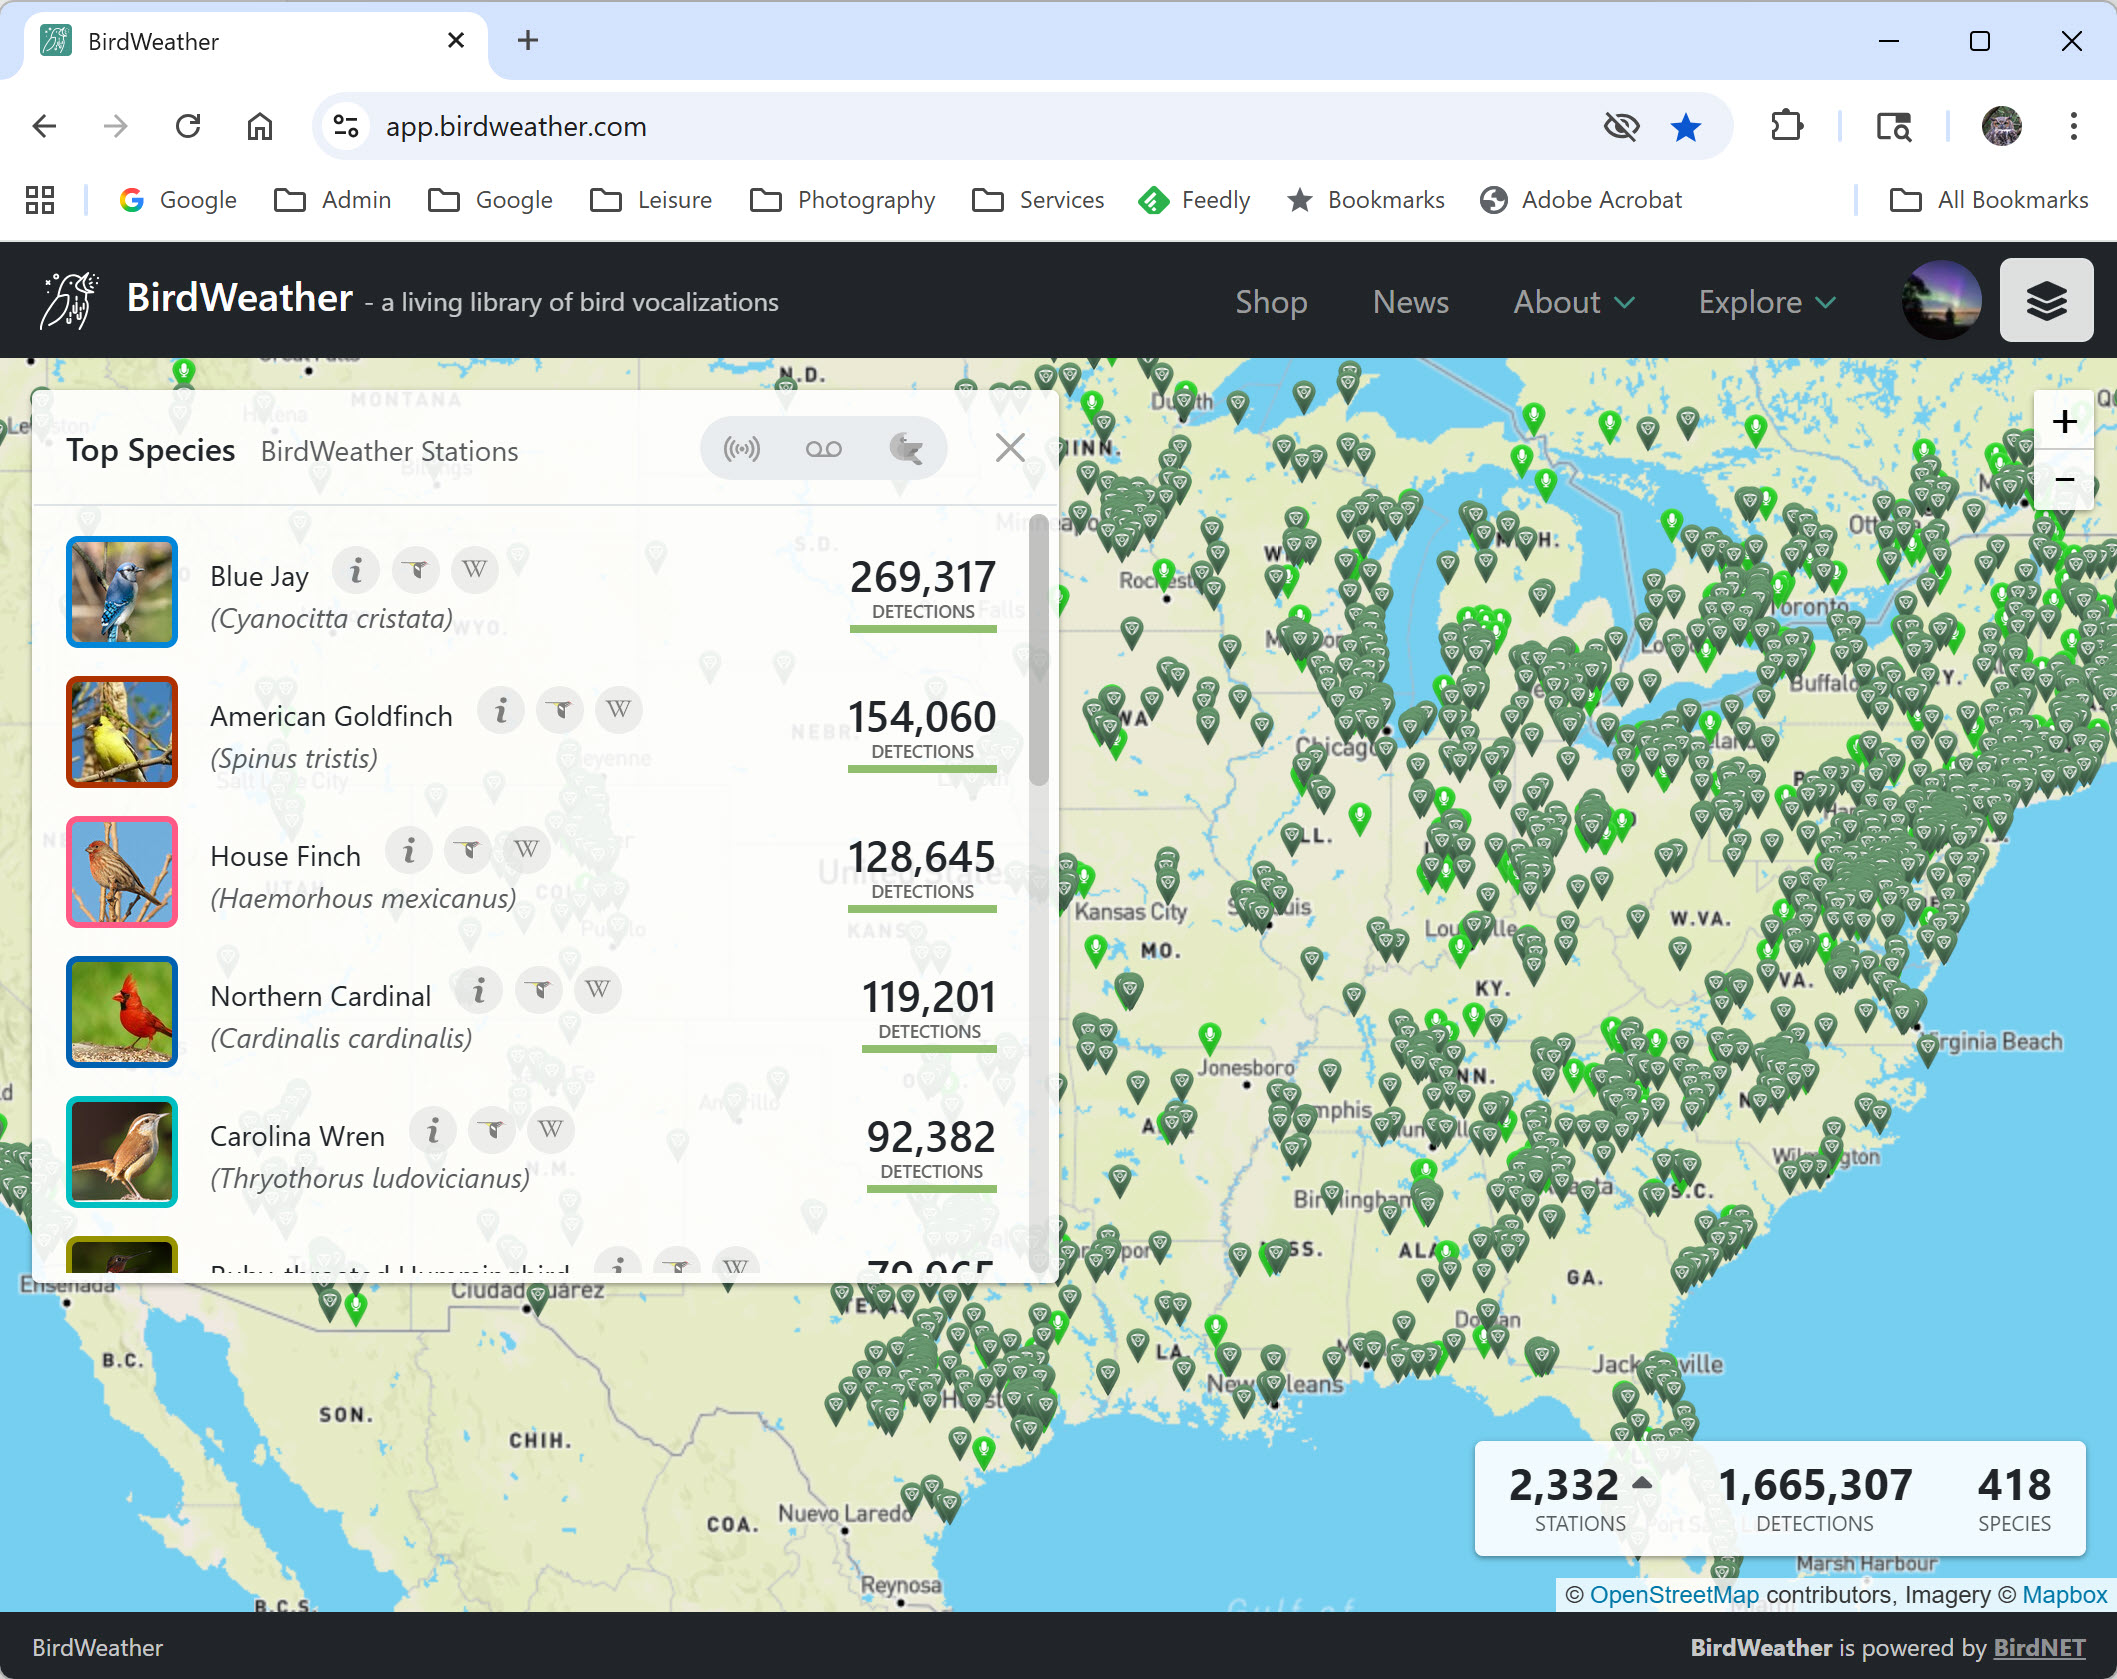Click the Blue Jay thumbnail photo
Viewport: 2117px width, 1679px height.
tap(122, 592)
